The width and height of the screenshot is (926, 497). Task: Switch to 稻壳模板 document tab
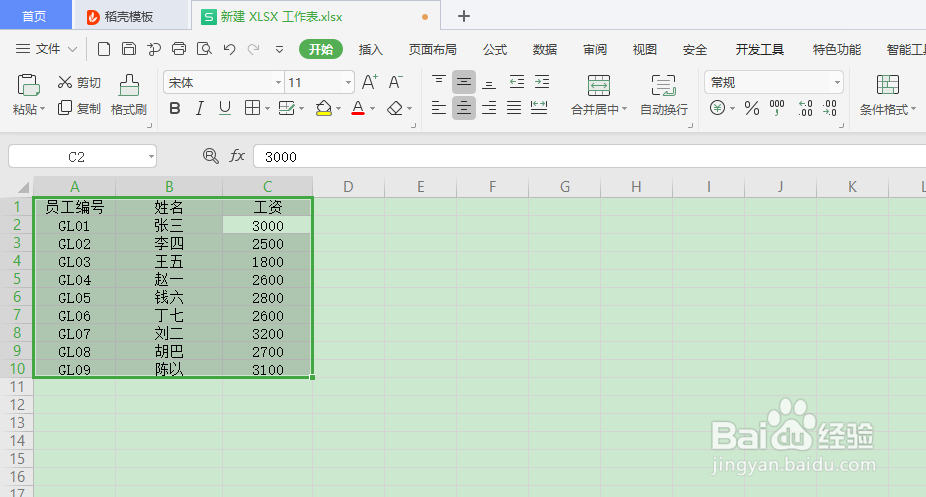point(129,17)
